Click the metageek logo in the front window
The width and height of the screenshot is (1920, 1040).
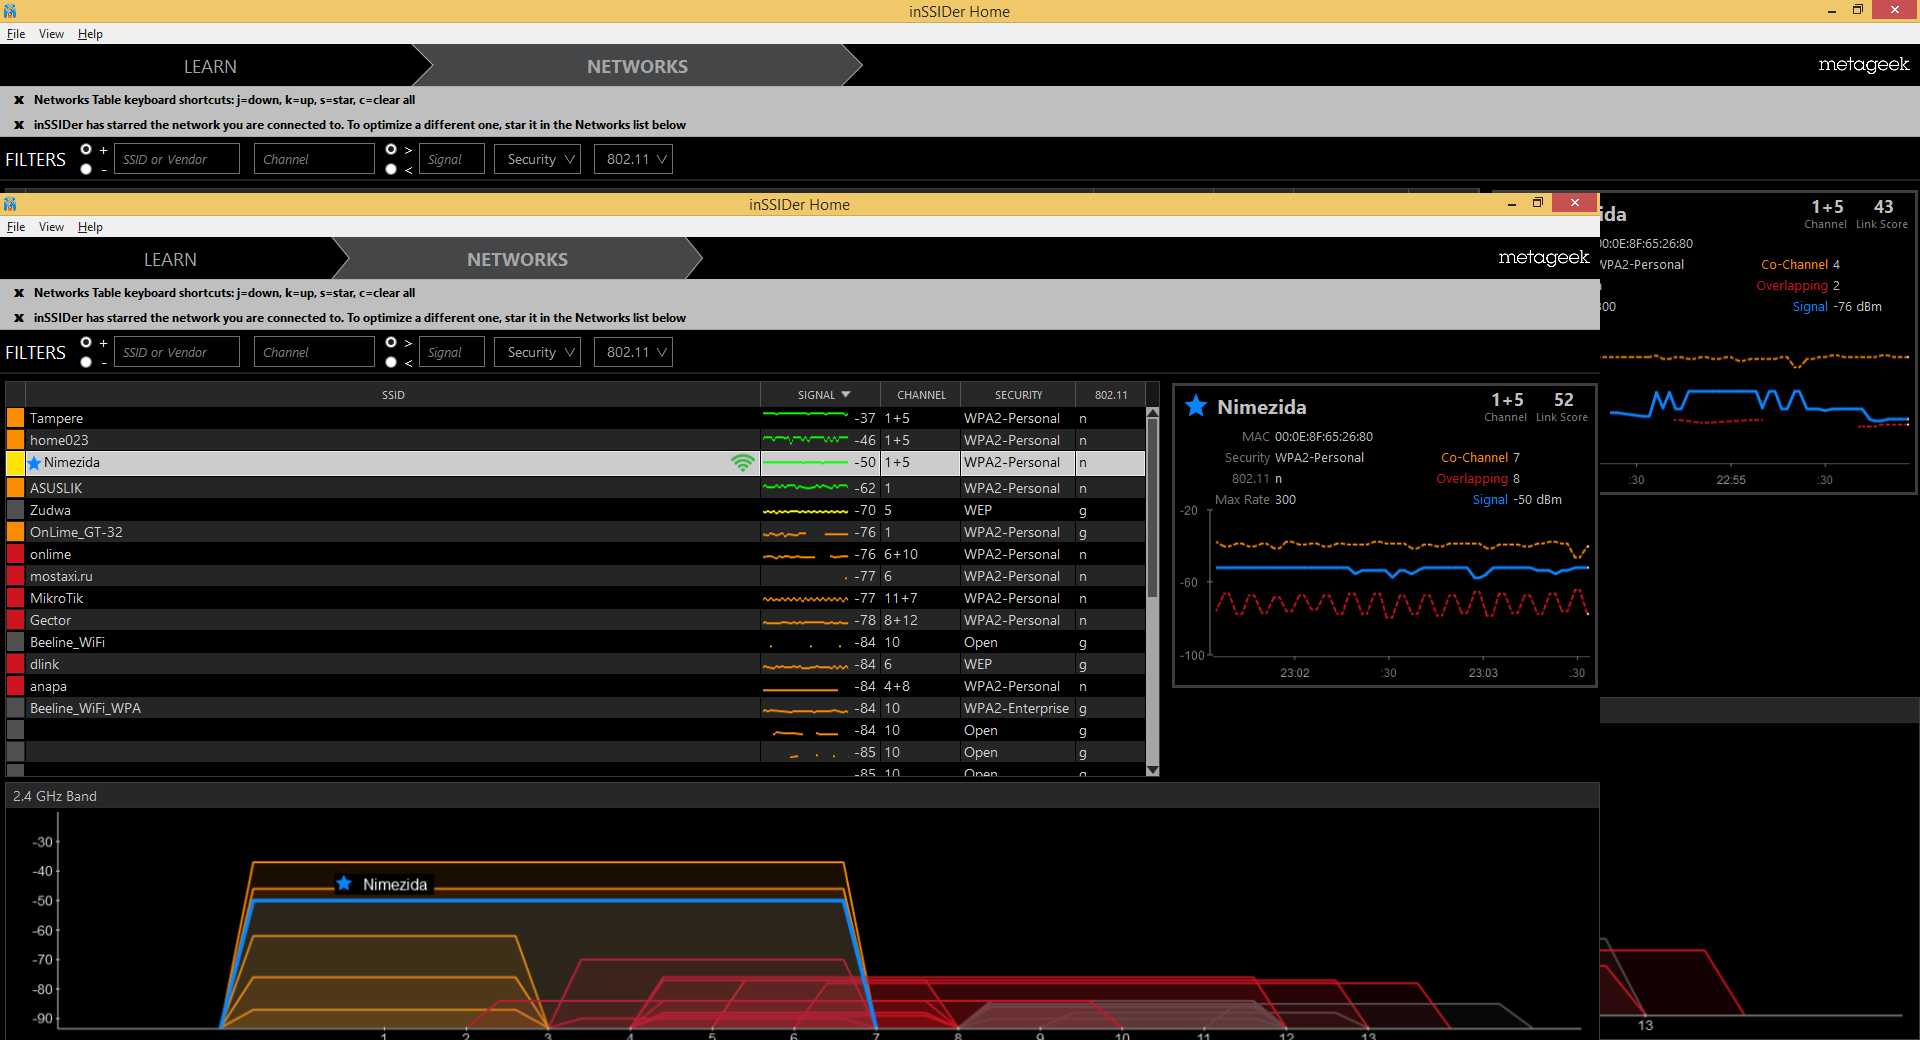[1543, 258]
